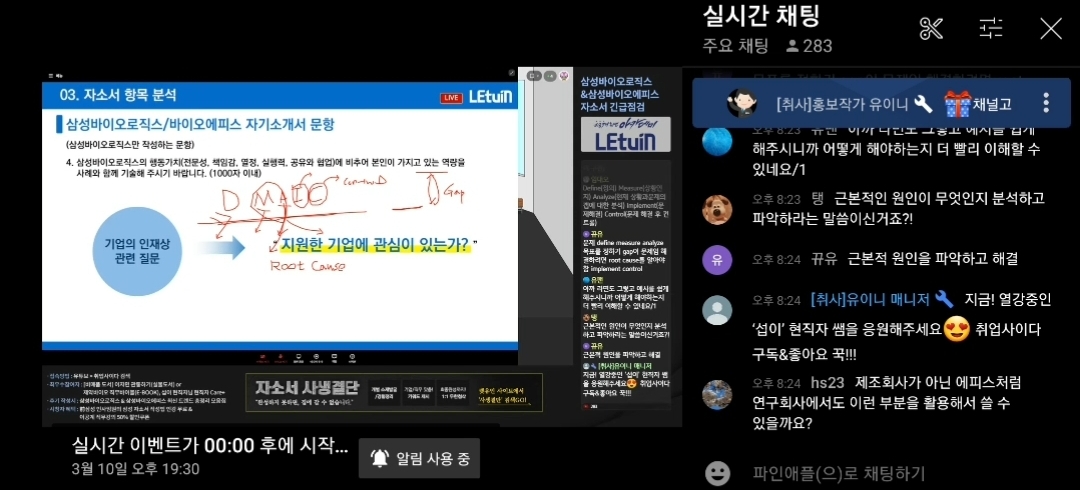
Task: Tap 채널고 text in pinned banner
Action: 993,104
